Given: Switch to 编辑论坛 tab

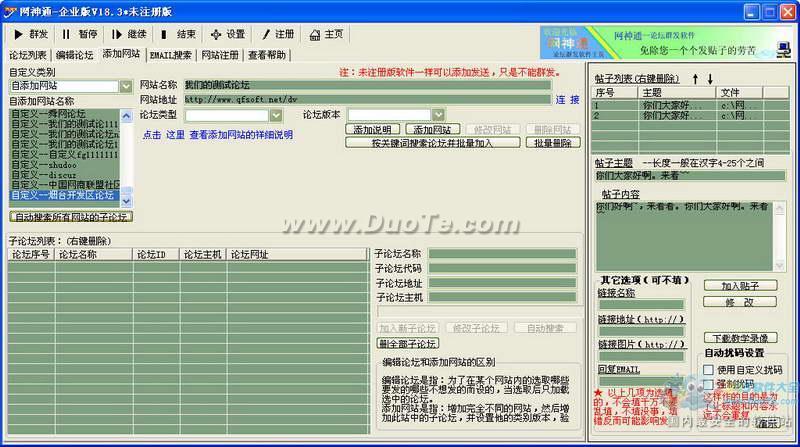Looking at the screenshot, I should (74, 55).
